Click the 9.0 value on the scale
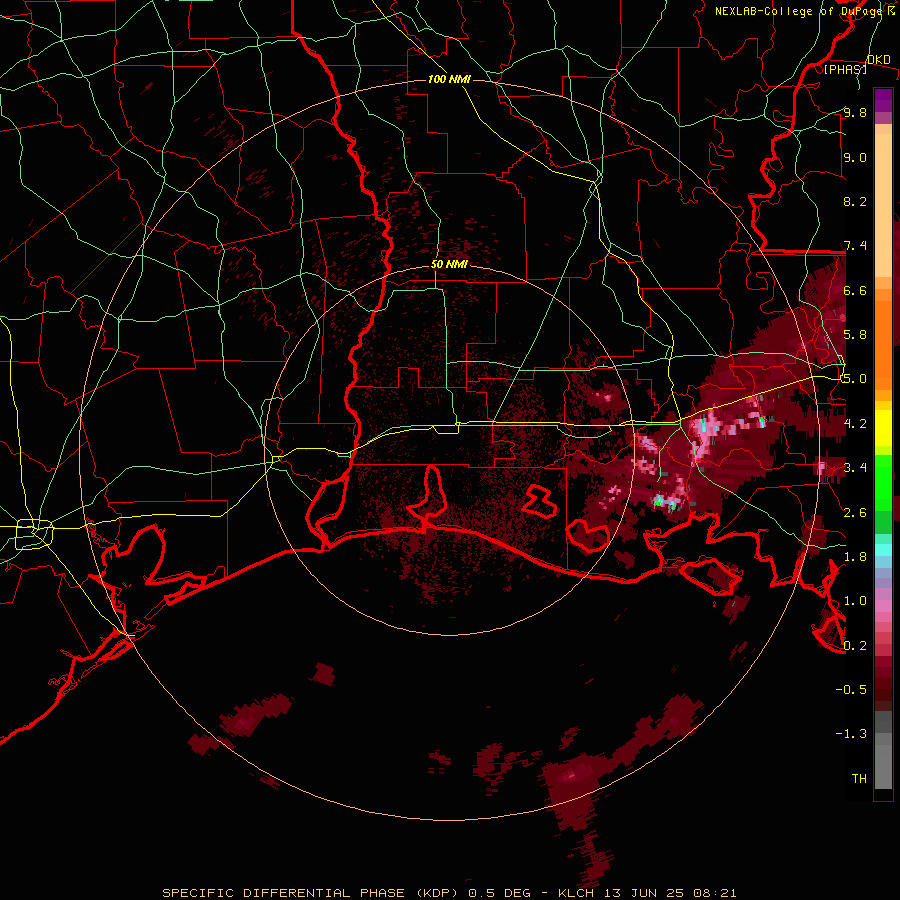 [x=855, y=157]
